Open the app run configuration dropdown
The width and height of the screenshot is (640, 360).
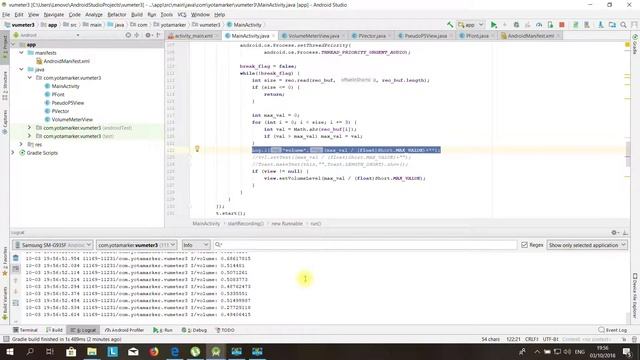click(471, 25)
